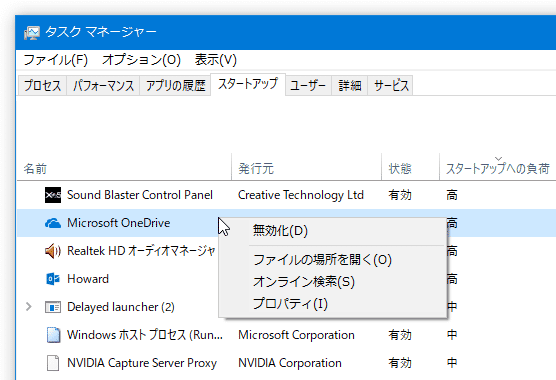Click the NVIDIA Capture Server Proxy icon

tap(53, 363)
